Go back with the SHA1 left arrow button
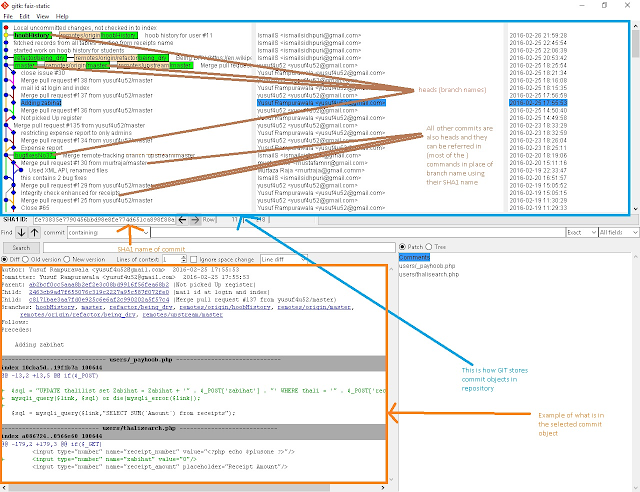 (182, 220)
